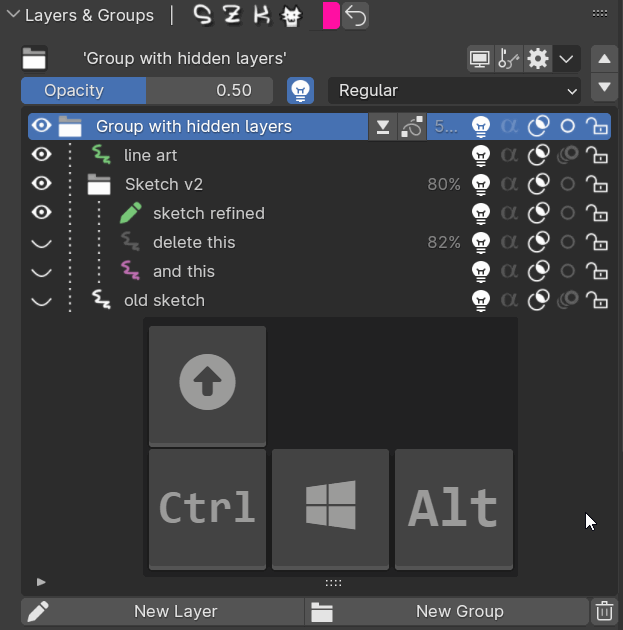Image resolution: width=623 pixels, height=630 pixels.
Task: Hide the 'sketch refined' layer
Action: tap(41, 212)
